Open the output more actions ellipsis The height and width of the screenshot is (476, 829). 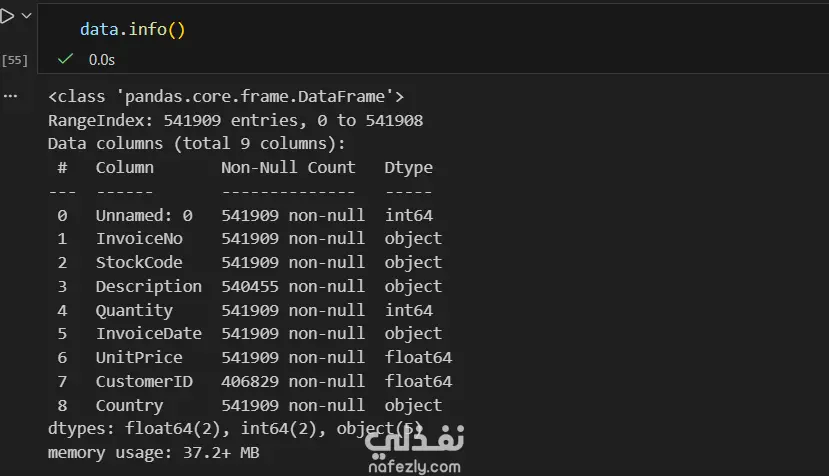click(10, 96)
